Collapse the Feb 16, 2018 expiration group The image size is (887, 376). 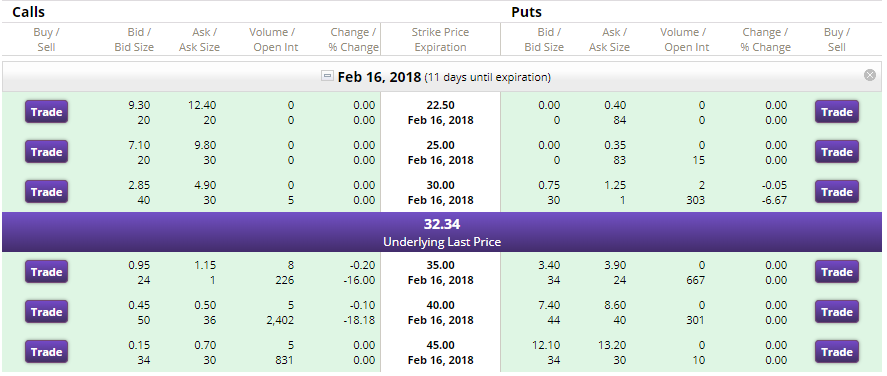pyautogui.click(x=327, y=76)
